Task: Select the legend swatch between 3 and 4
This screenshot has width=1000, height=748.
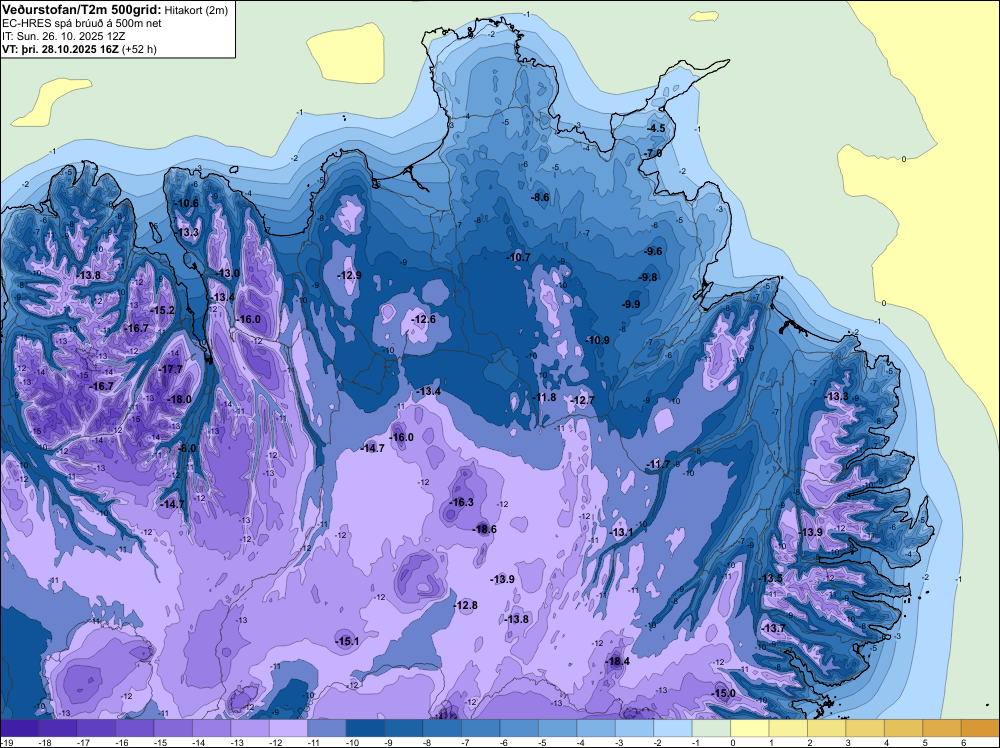Action: point(865,728)
